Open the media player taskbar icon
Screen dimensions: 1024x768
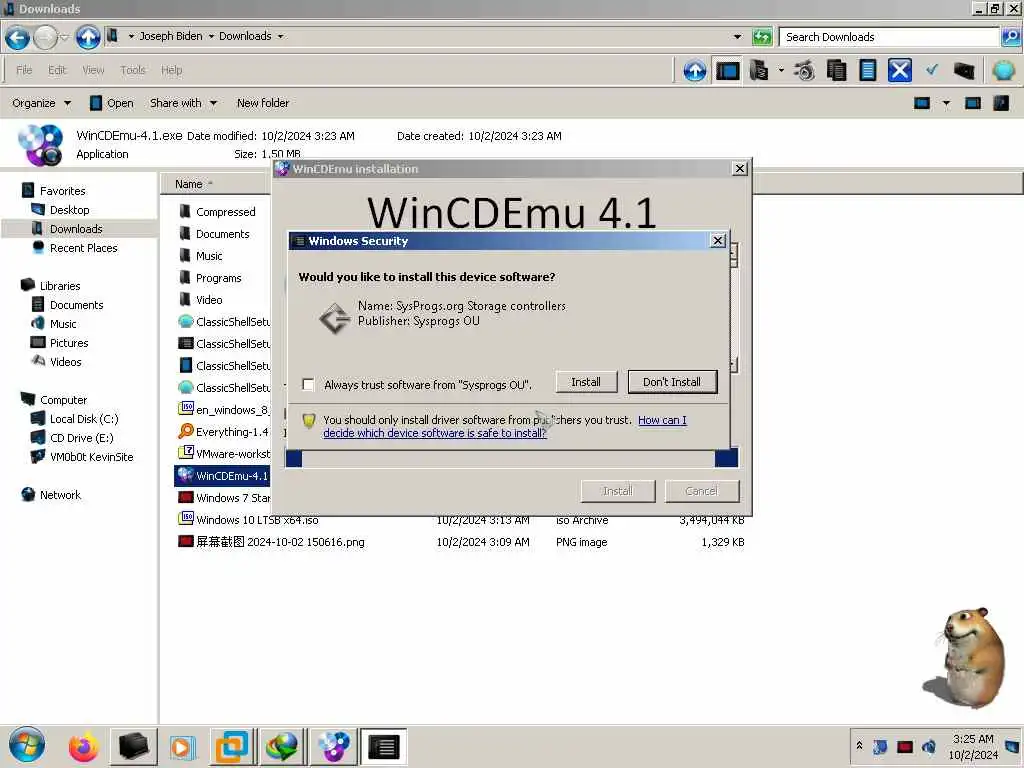pos(182,747)
